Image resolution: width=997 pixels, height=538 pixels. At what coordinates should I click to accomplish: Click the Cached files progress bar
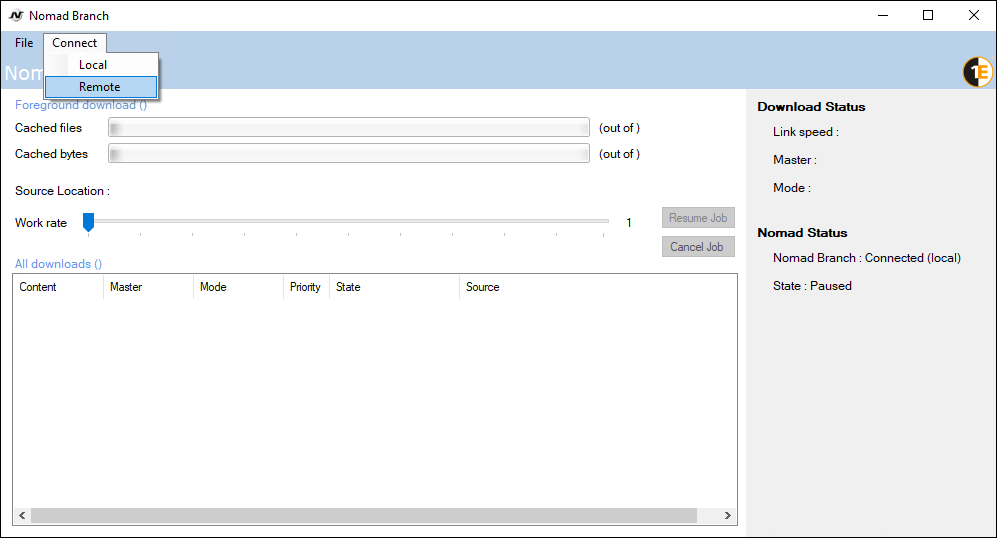[x=349, y=128]
